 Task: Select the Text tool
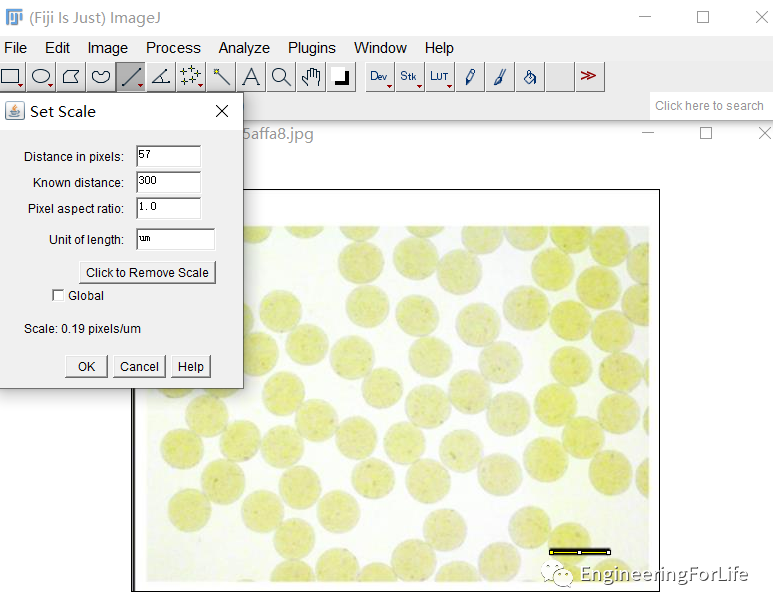click(x=251, y=77)
